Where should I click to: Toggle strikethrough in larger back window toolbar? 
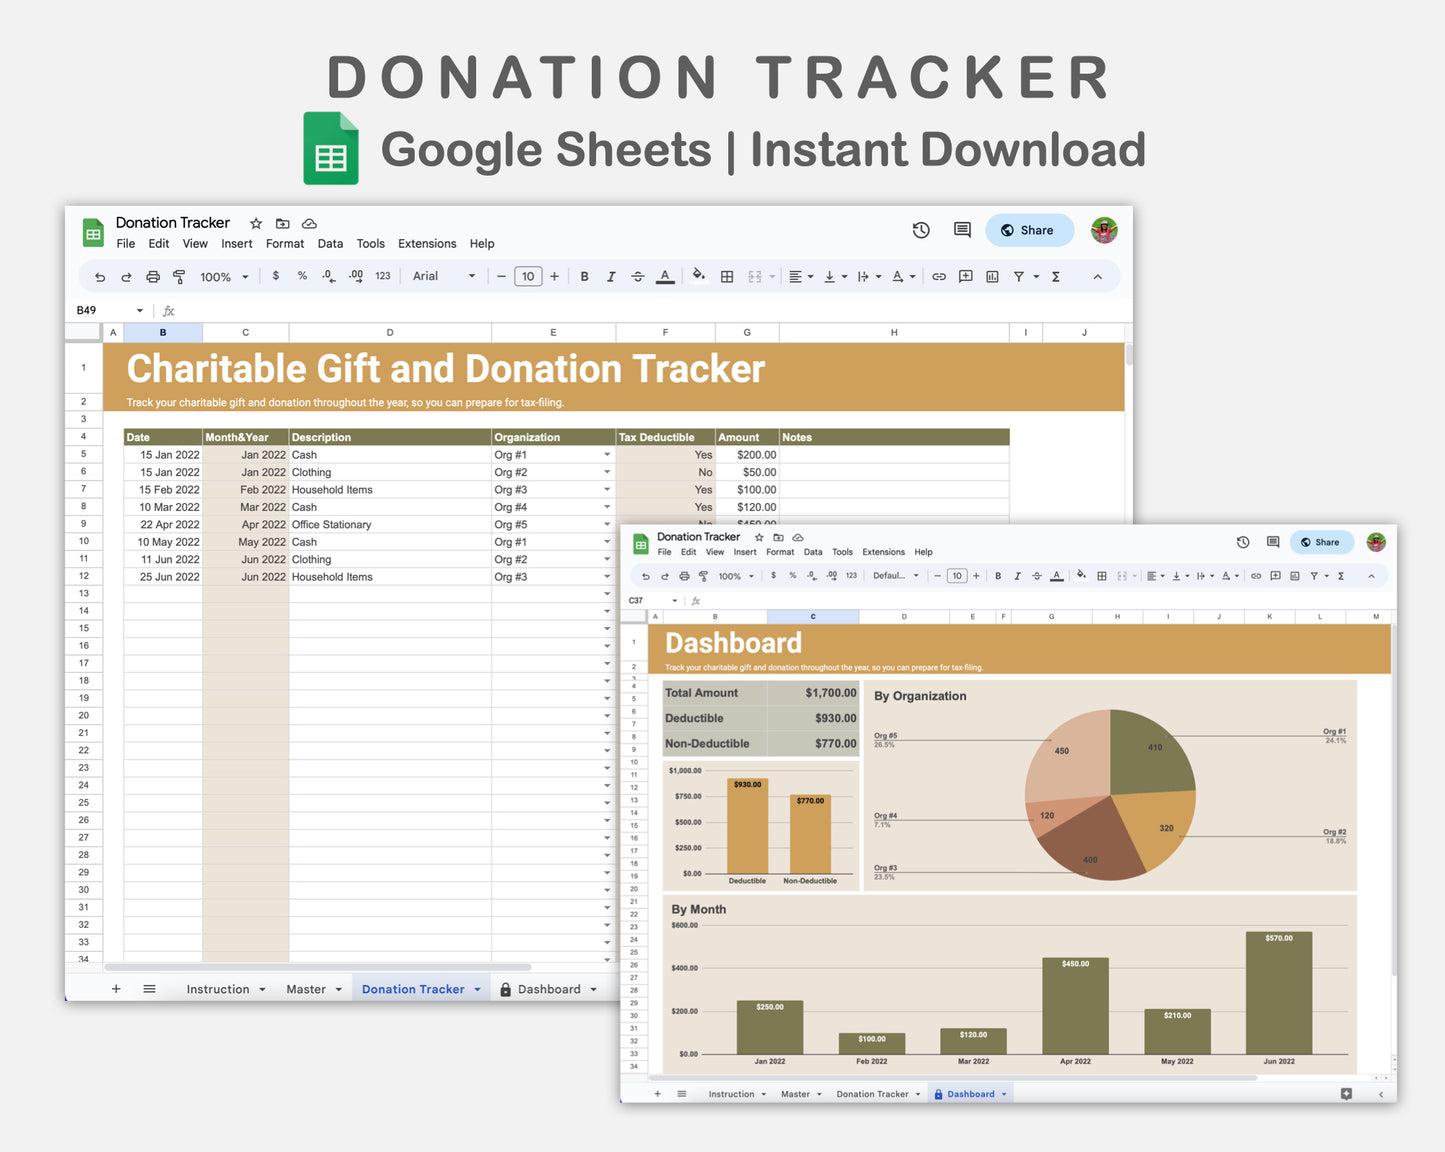click(638, 277)
